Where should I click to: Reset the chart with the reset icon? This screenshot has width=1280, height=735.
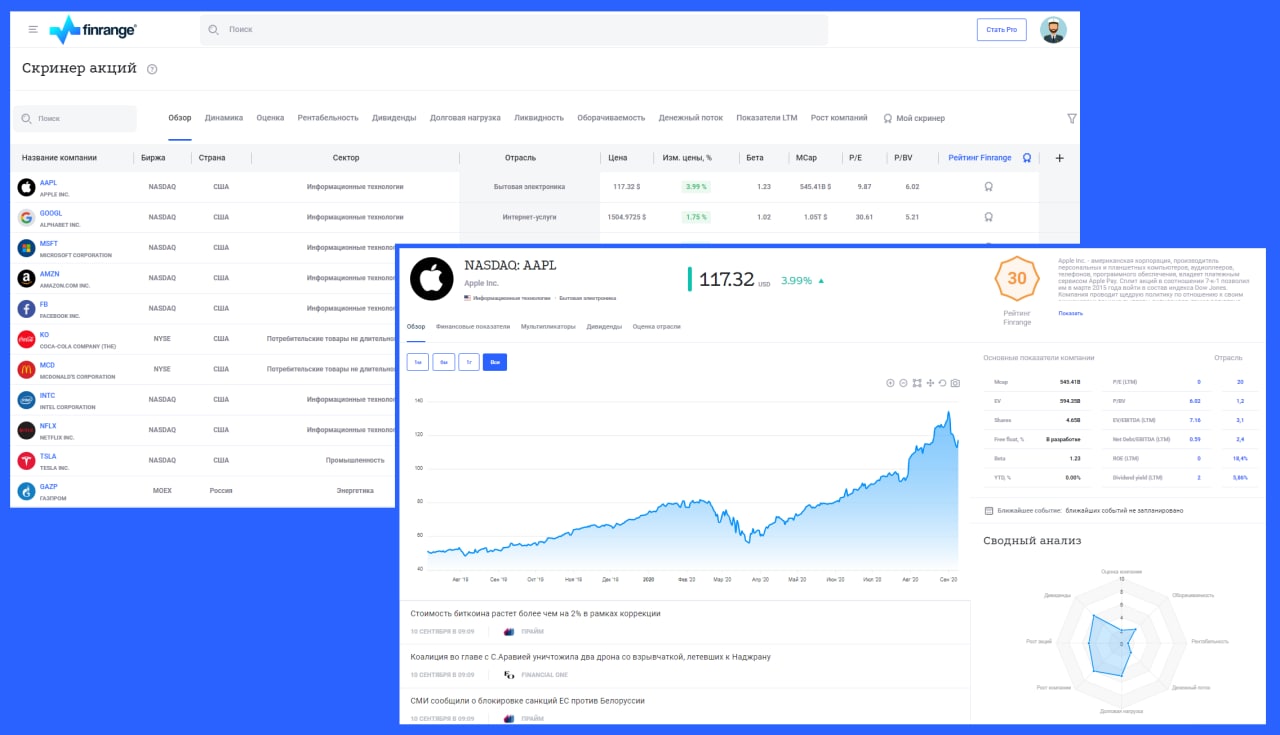[943, 383]
